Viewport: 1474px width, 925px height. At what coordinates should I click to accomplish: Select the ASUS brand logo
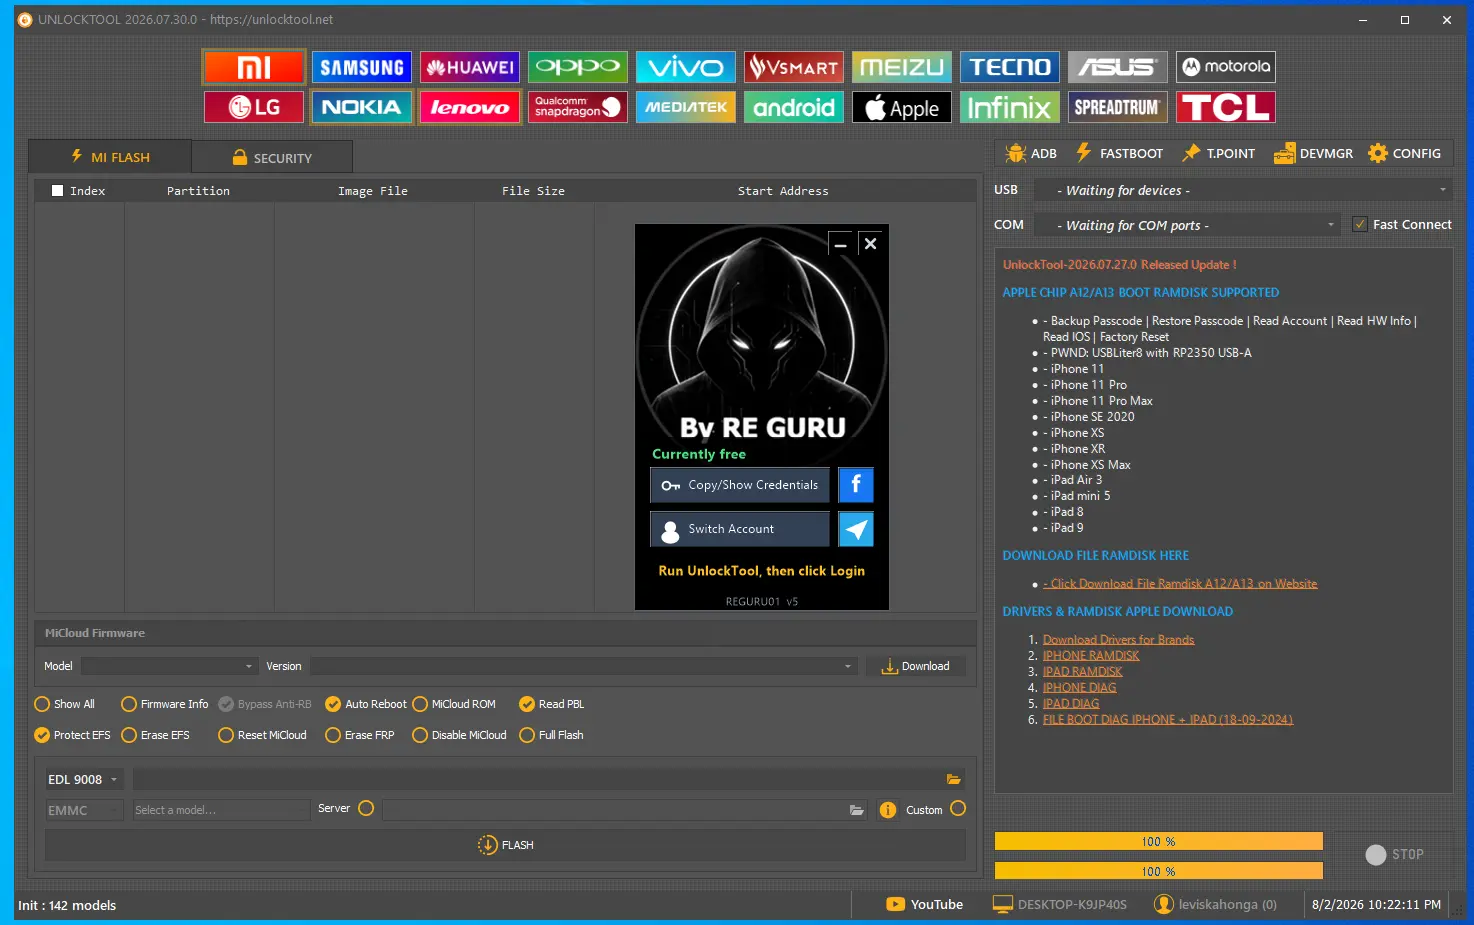coord(1118,67)
